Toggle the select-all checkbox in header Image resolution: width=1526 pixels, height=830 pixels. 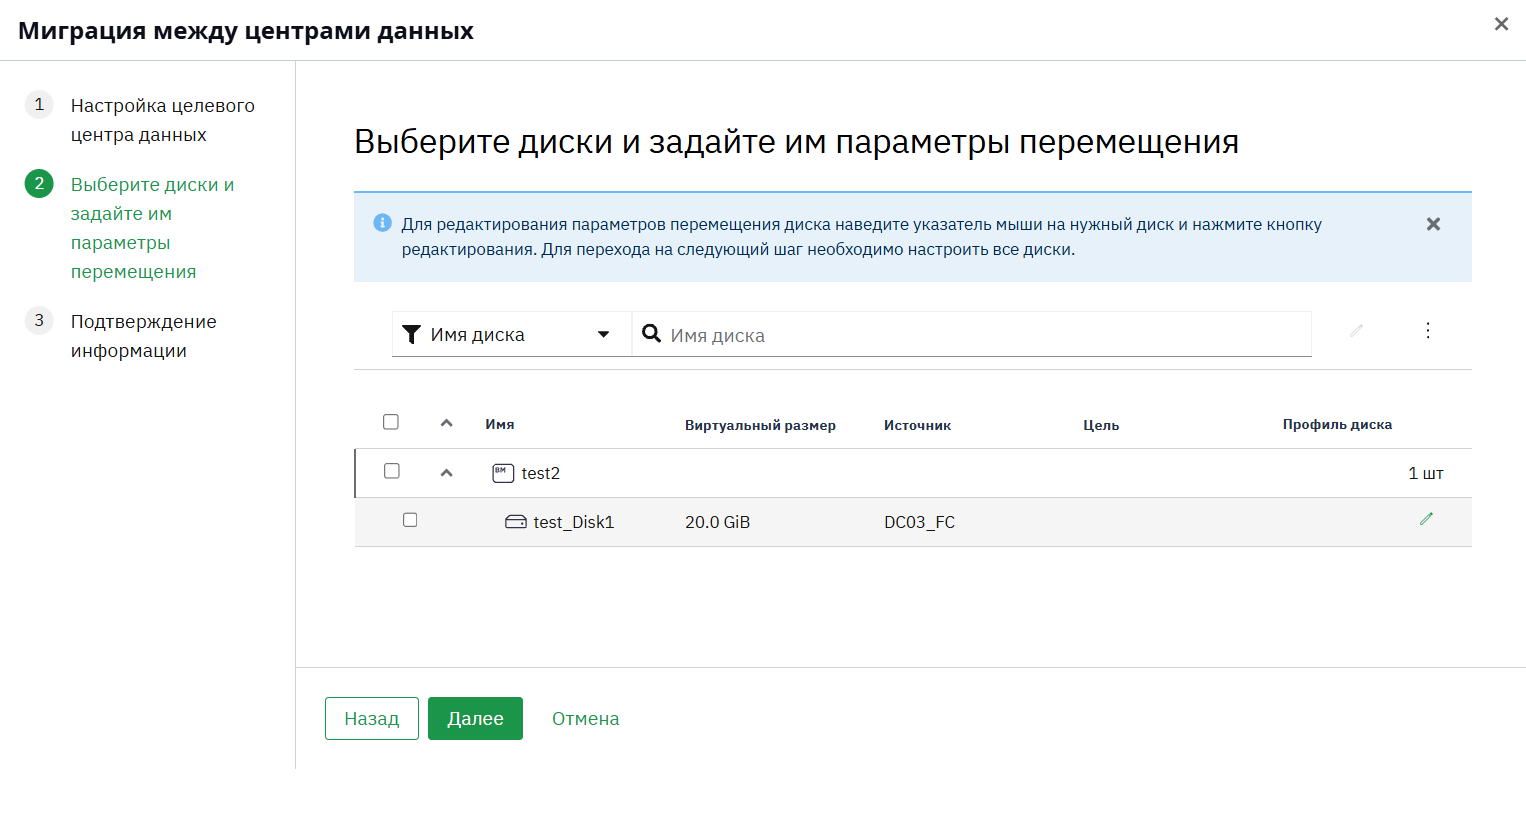(391, 422)
